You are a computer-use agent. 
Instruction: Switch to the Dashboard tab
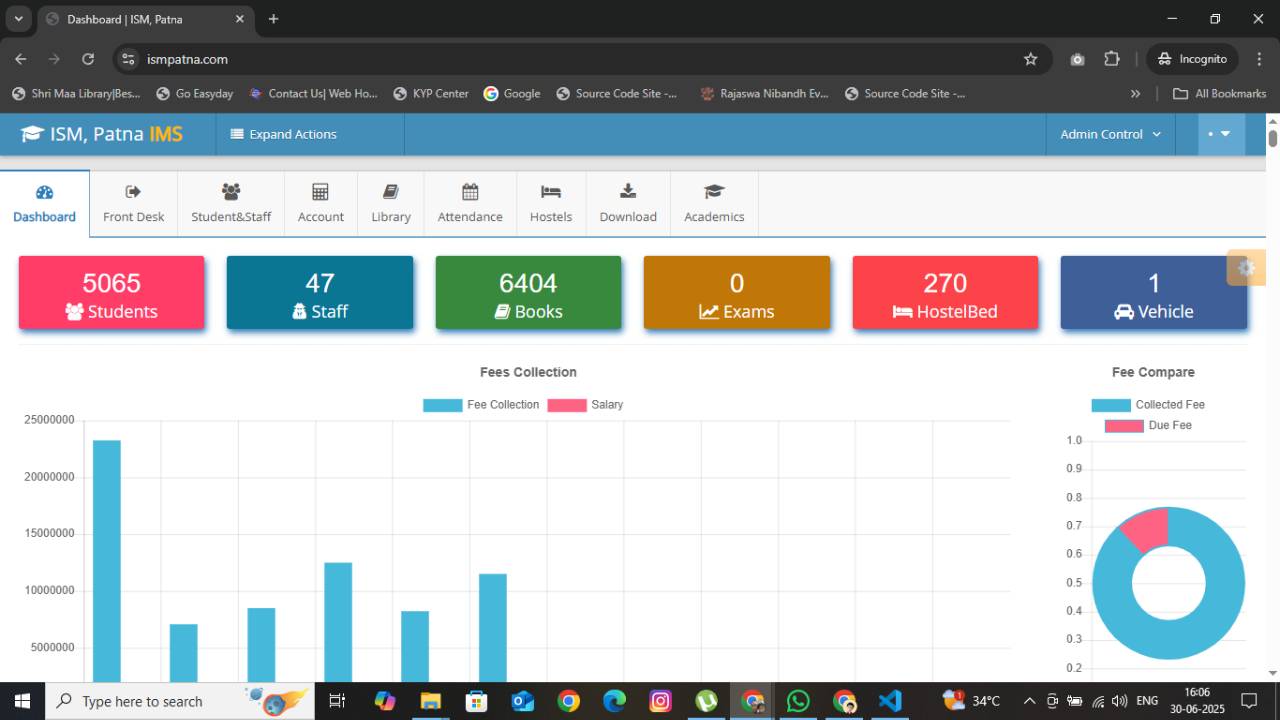point(44,203)
